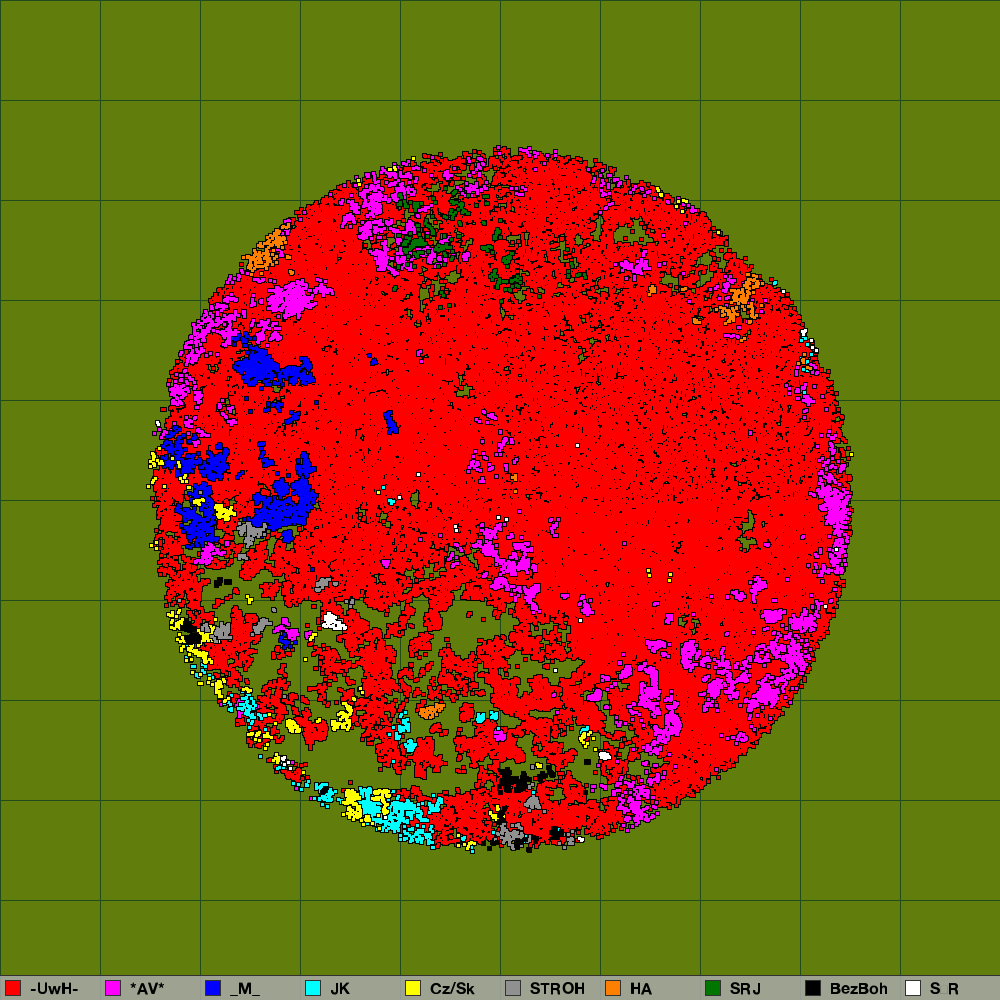Select the STROH legend label
1000x1000 pixels.
point(557,989)
